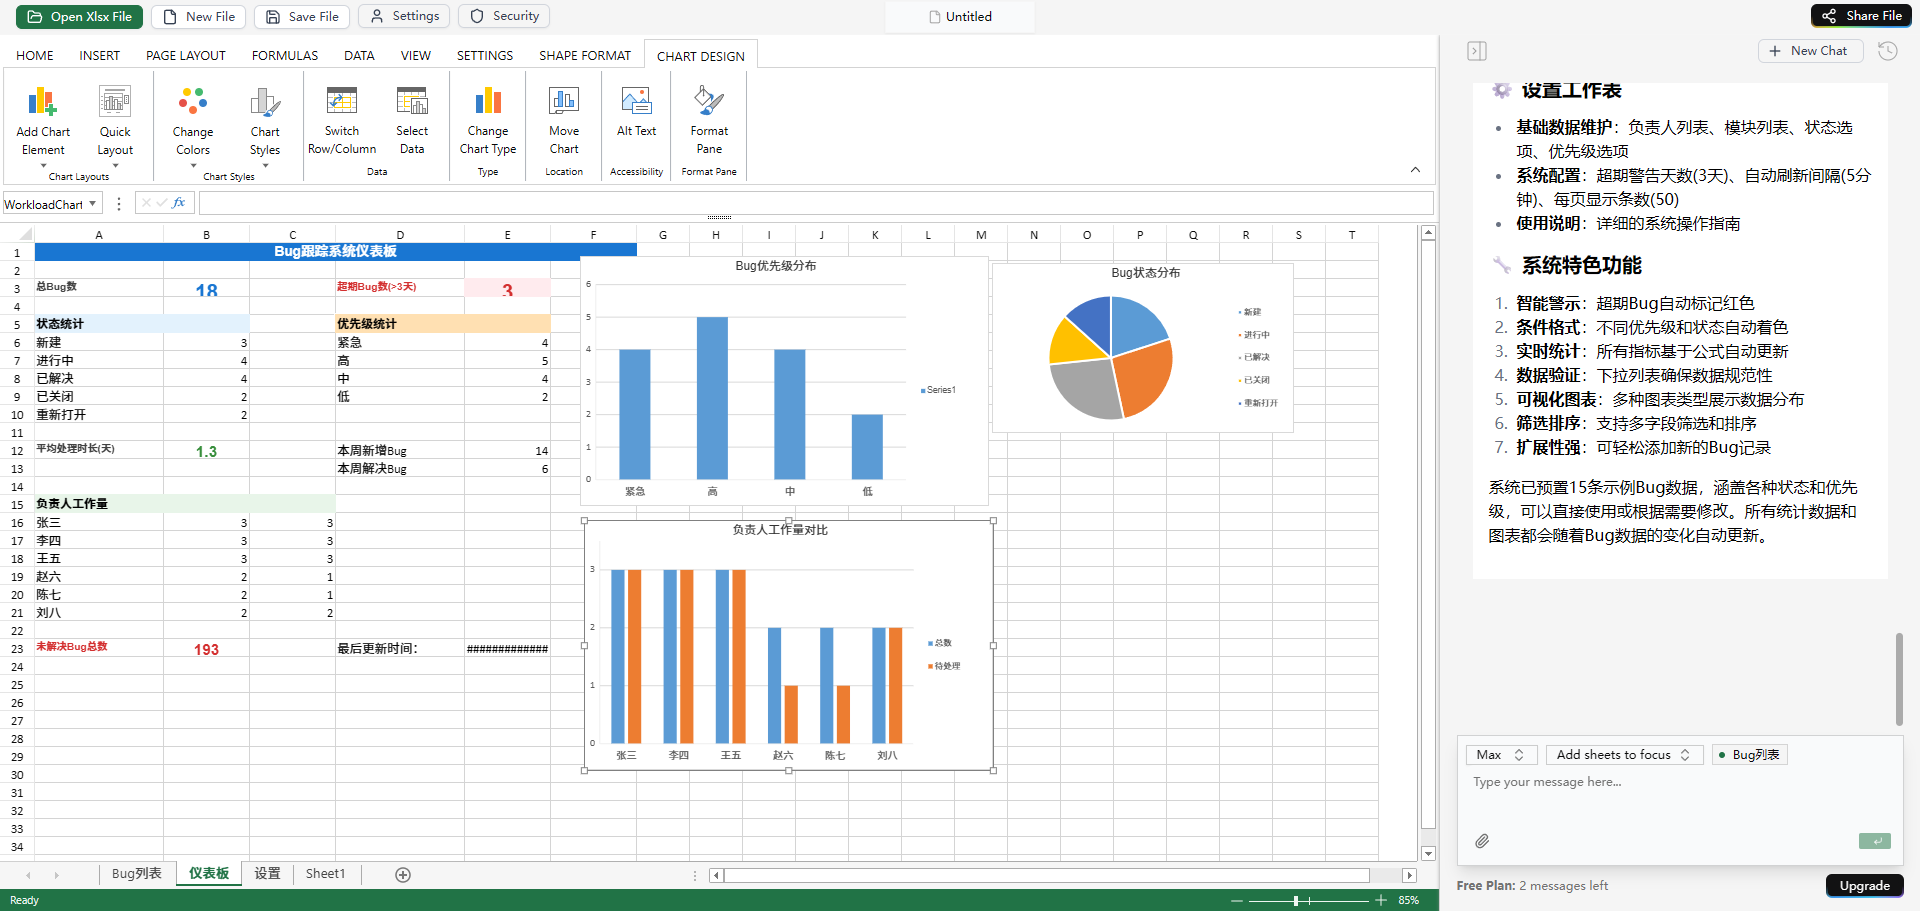
Task: Collapse the side chat panel icon
Action: pos(1477,51)
